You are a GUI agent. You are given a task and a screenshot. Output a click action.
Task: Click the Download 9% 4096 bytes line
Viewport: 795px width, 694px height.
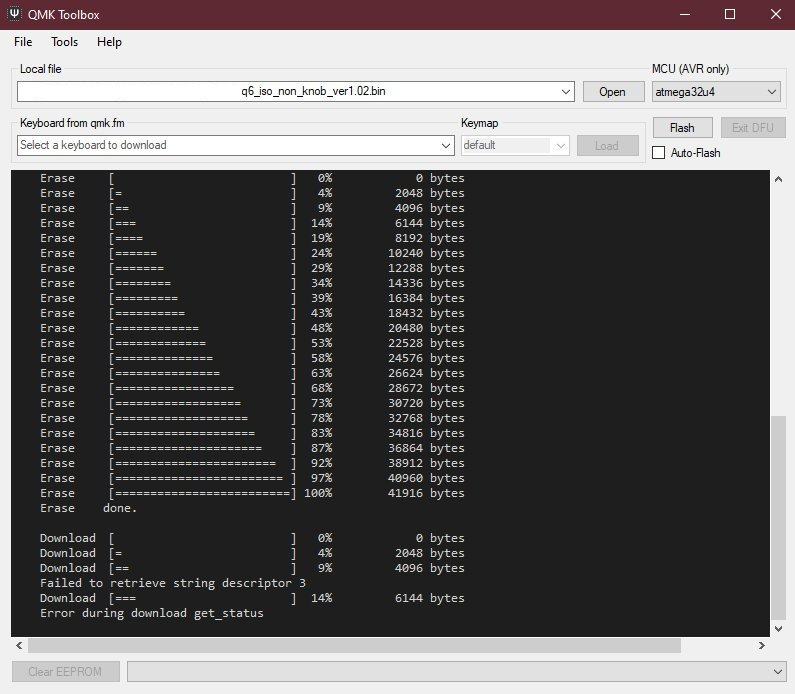coord(252,568)
